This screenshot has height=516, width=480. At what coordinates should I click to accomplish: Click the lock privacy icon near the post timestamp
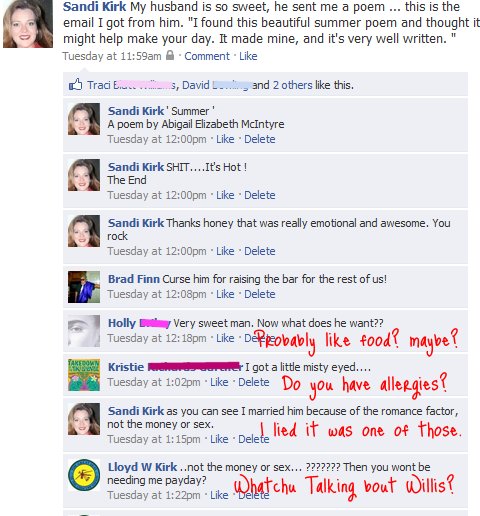[170, 55]
